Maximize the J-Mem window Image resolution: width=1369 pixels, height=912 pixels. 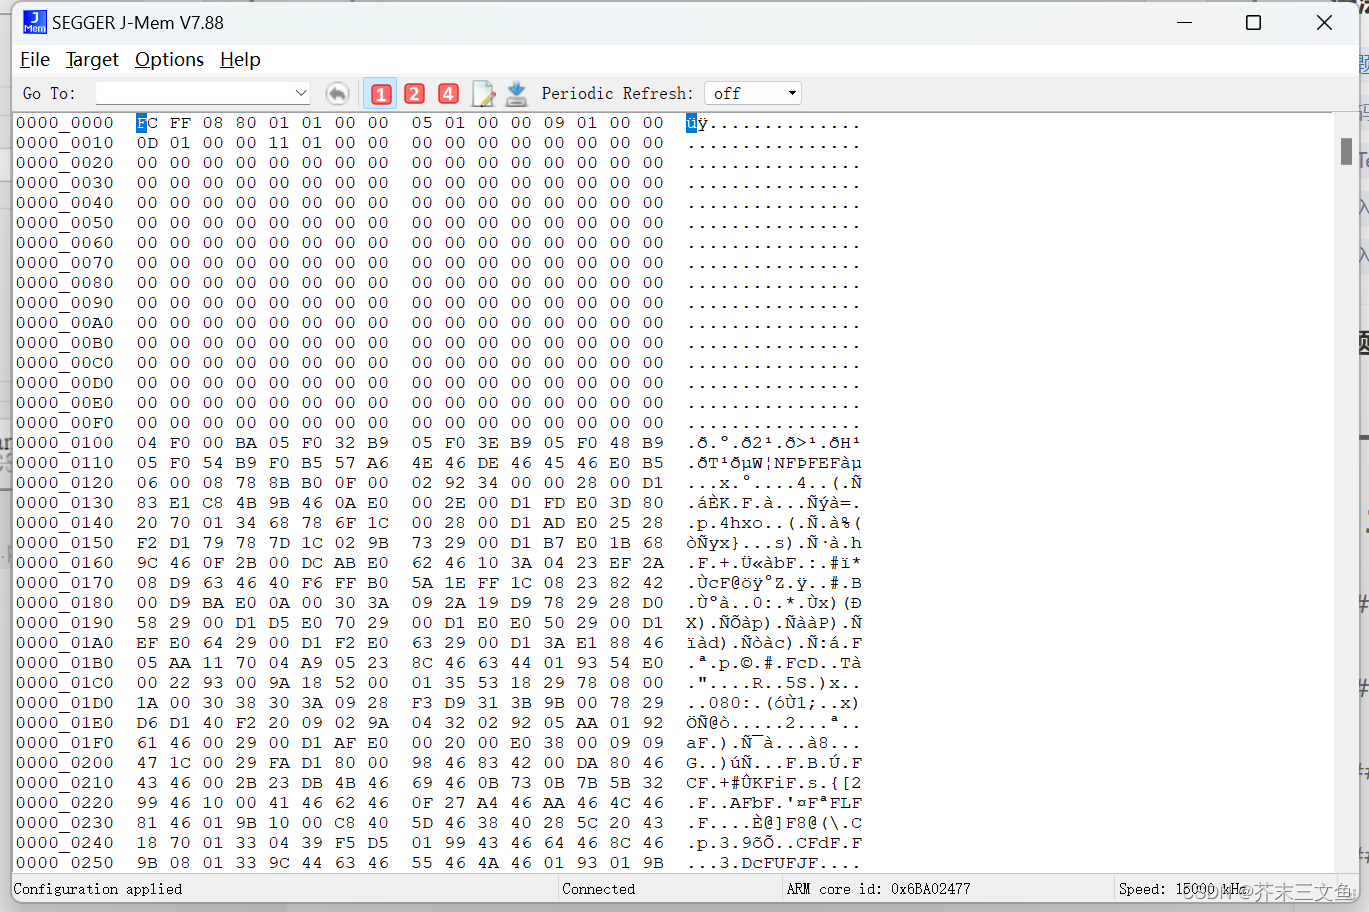pyautogui.click(x=1253, y=22)
